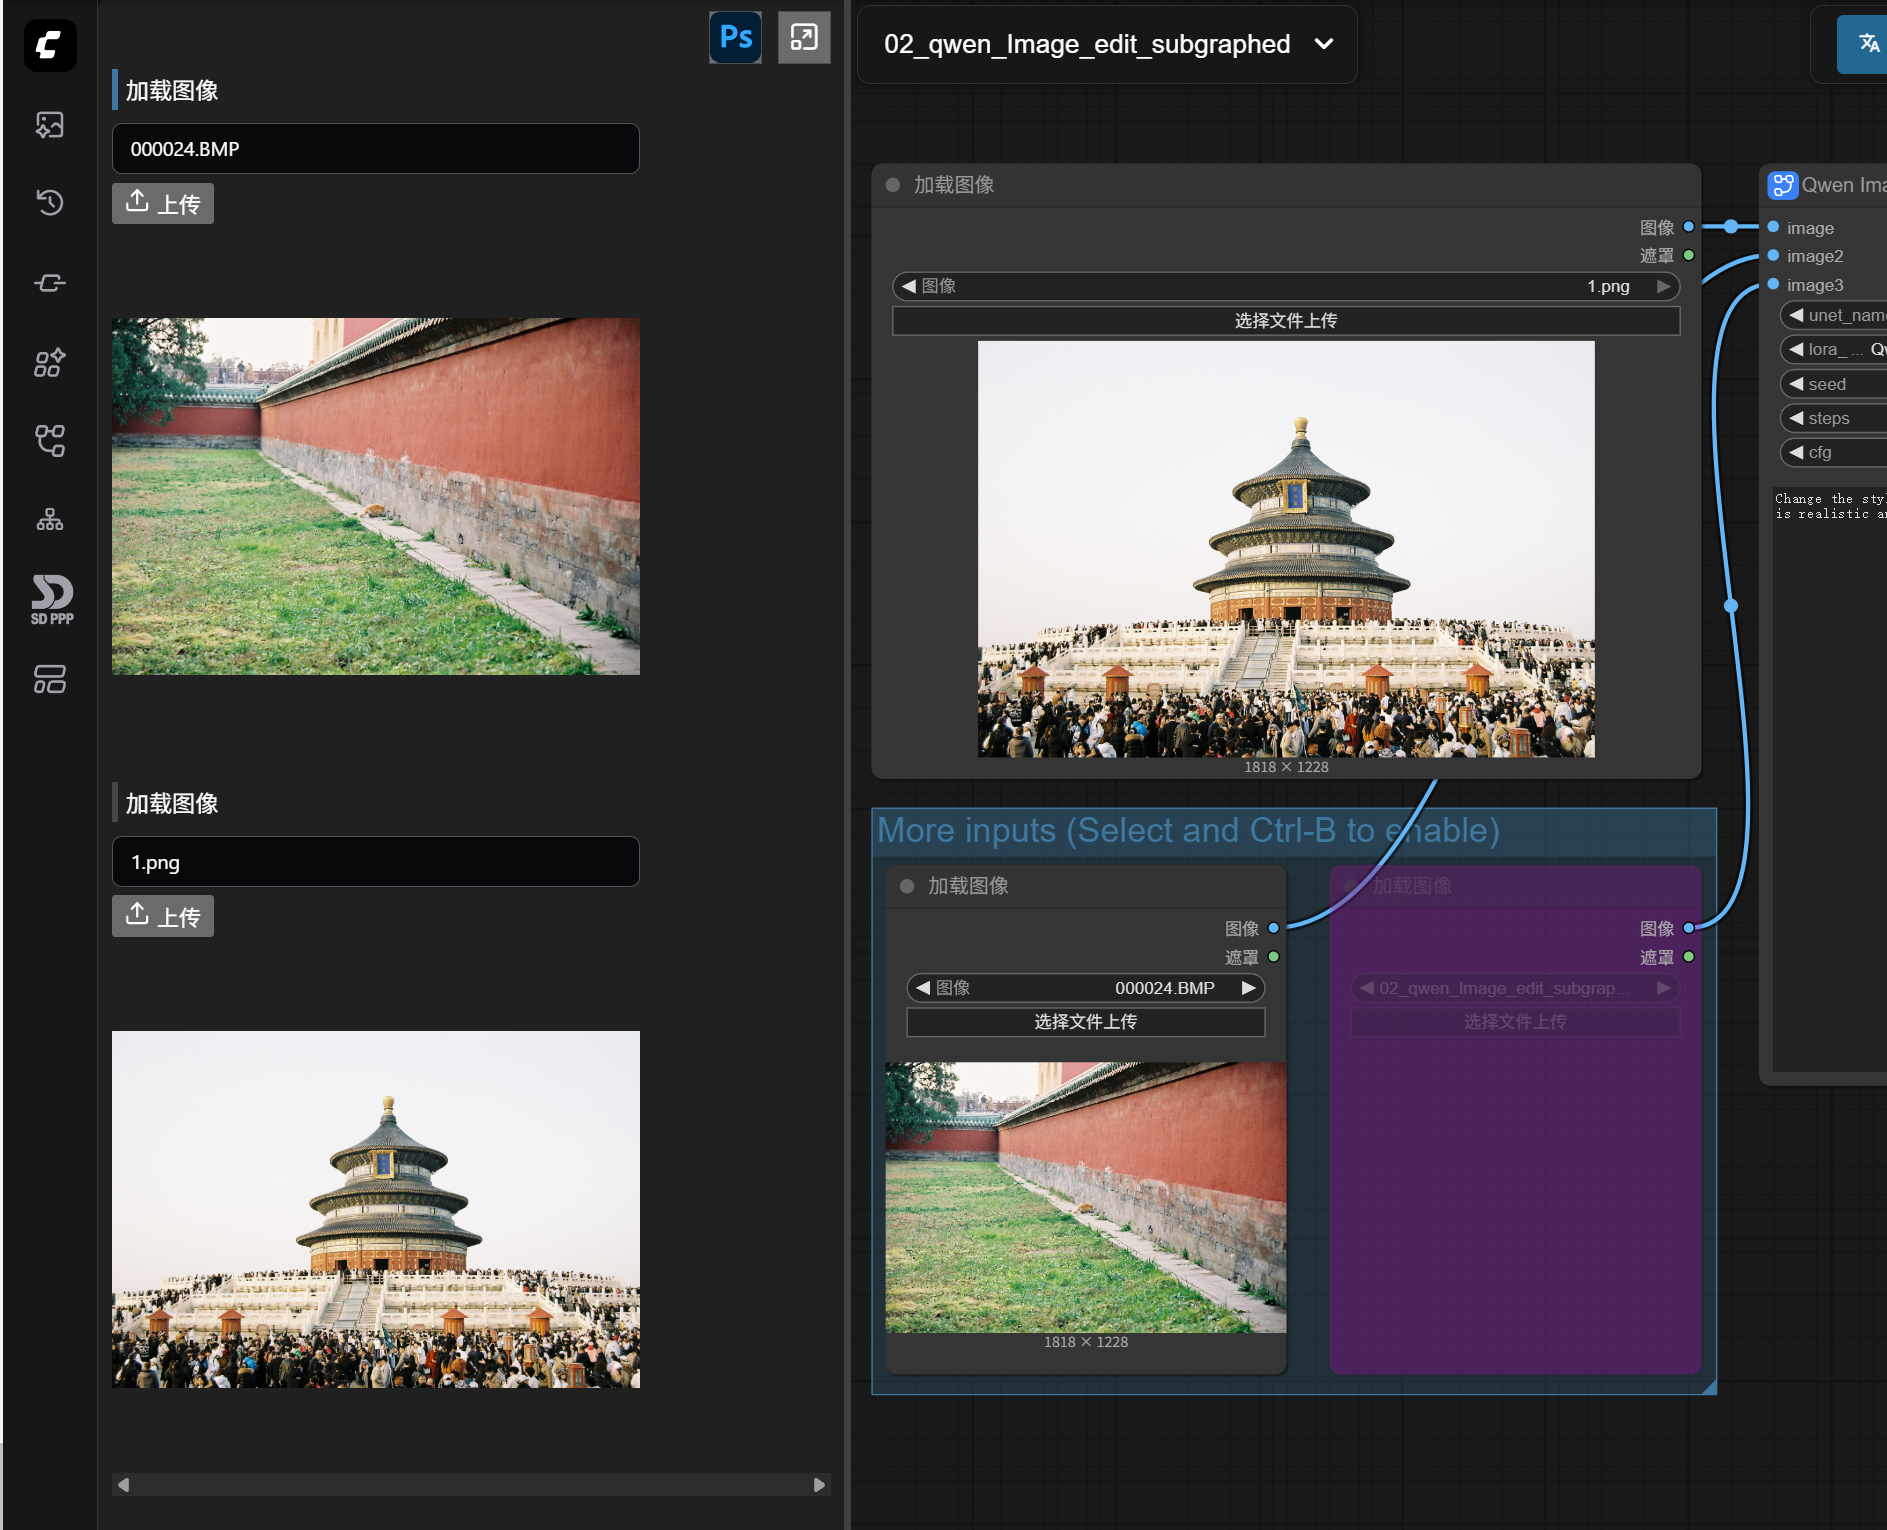The width and height of the screenshot is (1887, 1530).
Task: Open the SD PPP sidebar panel
Action: [x=51, y=599]
